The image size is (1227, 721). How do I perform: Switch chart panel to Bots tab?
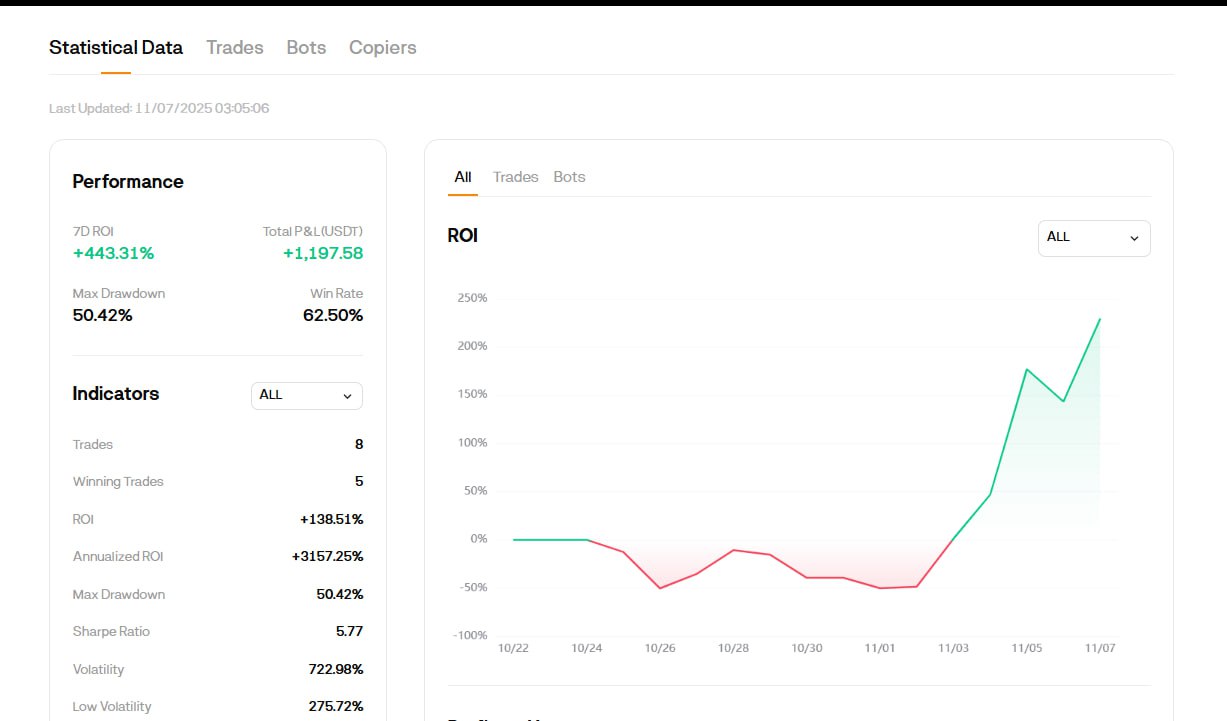(570, 177)
